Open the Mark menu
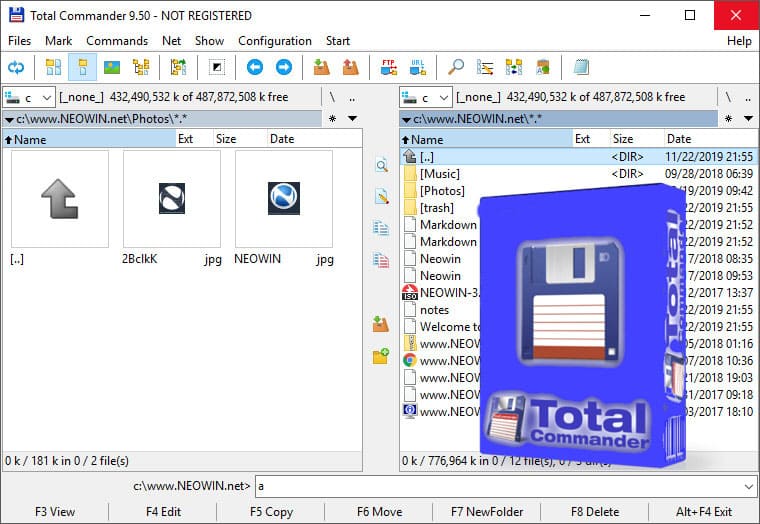Viewport: 760px width, 524px height. coord(59,41)
